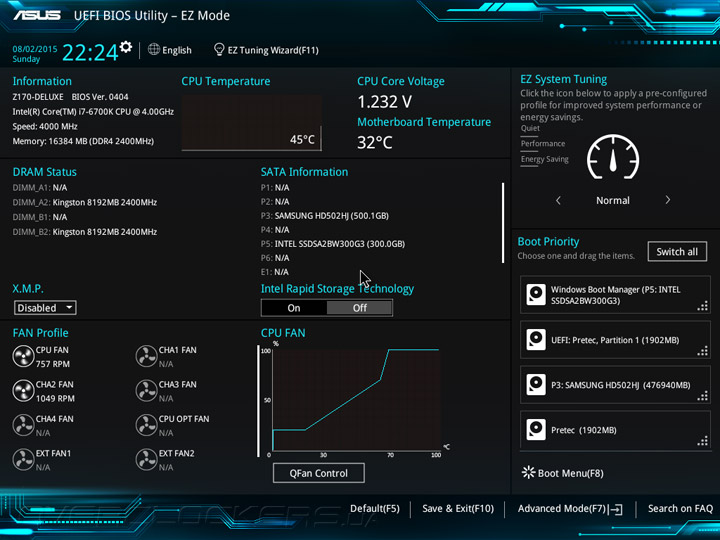720x540 pixels.
Task: Click 'E1: N/A' SATA row
Action: pyautogui.click(x=275, y=272)
